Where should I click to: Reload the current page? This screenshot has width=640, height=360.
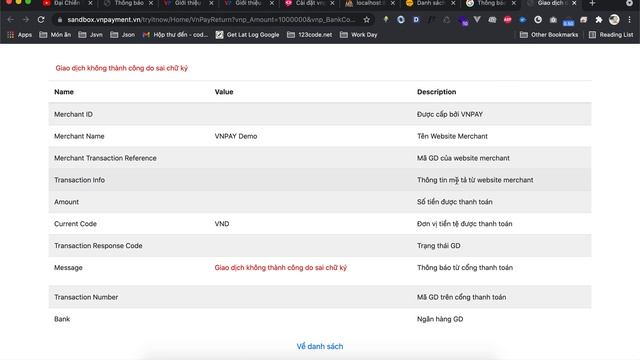[x=41, y=20]
